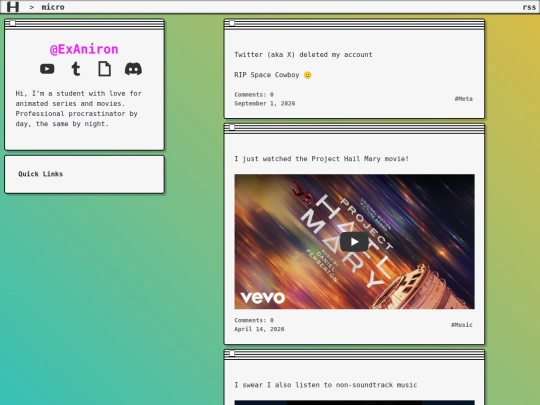Viewport: 540px width, 405px height.
Task: Click the vevo logo on video
Action: point(263,298)
